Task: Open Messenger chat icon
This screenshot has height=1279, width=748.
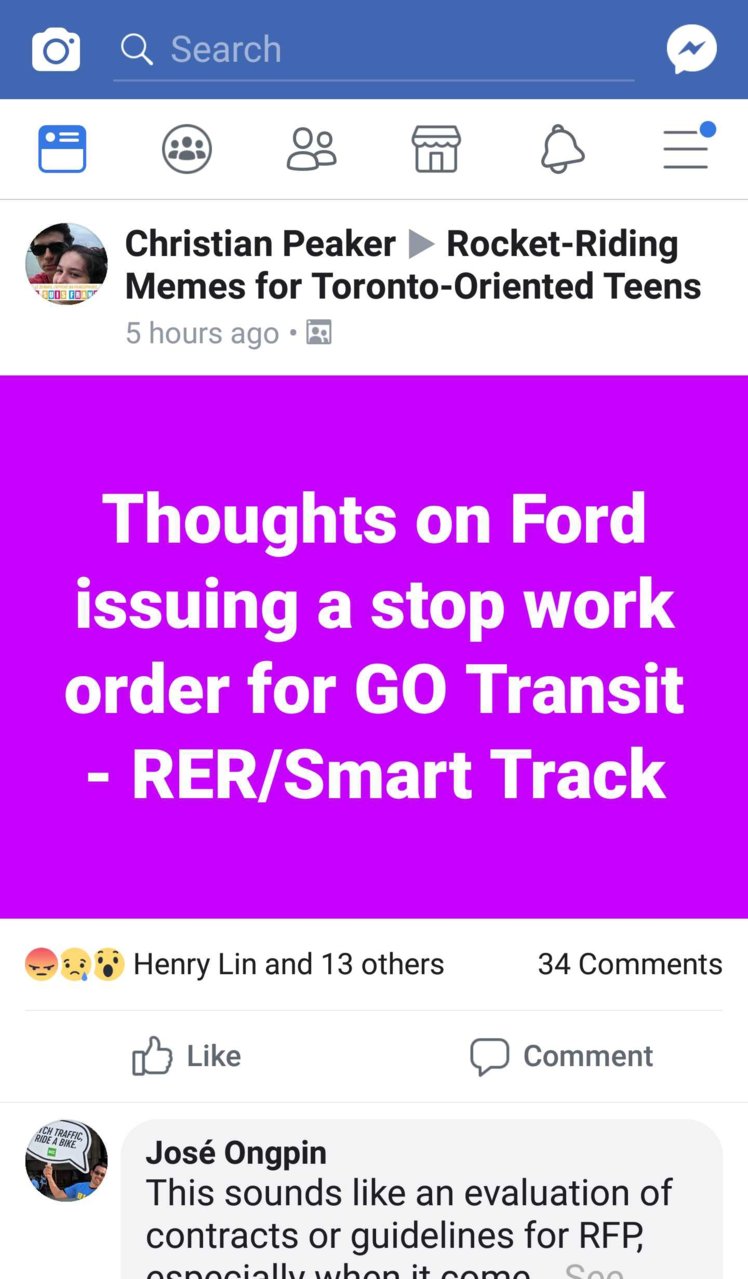Action: point(692,50)
